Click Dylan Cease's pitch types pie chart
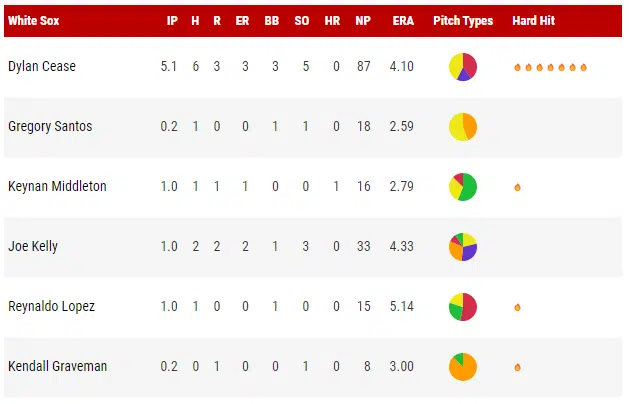The width and height of the screenshot is (629, 404). tap(463, 67)
